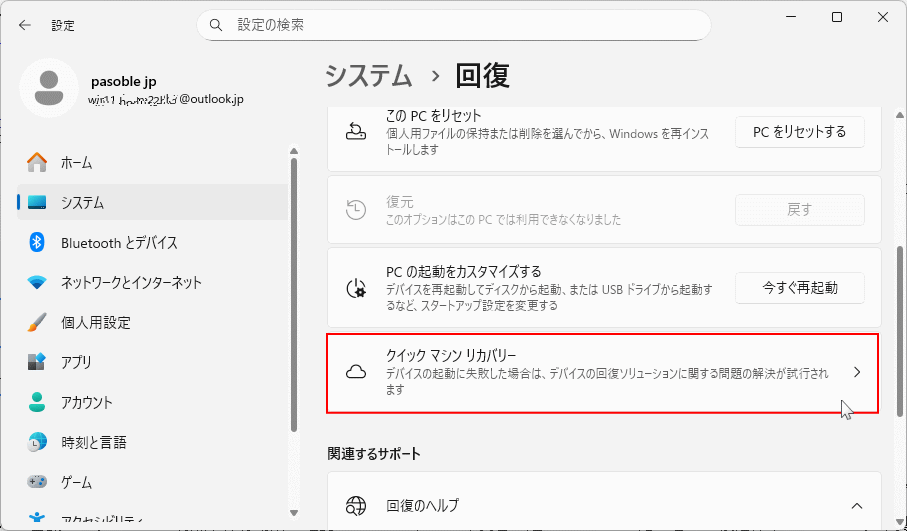Screen dimensions: 907x531
Task: Click the 今すぐ再起動 button
Action: coord(799,287)
